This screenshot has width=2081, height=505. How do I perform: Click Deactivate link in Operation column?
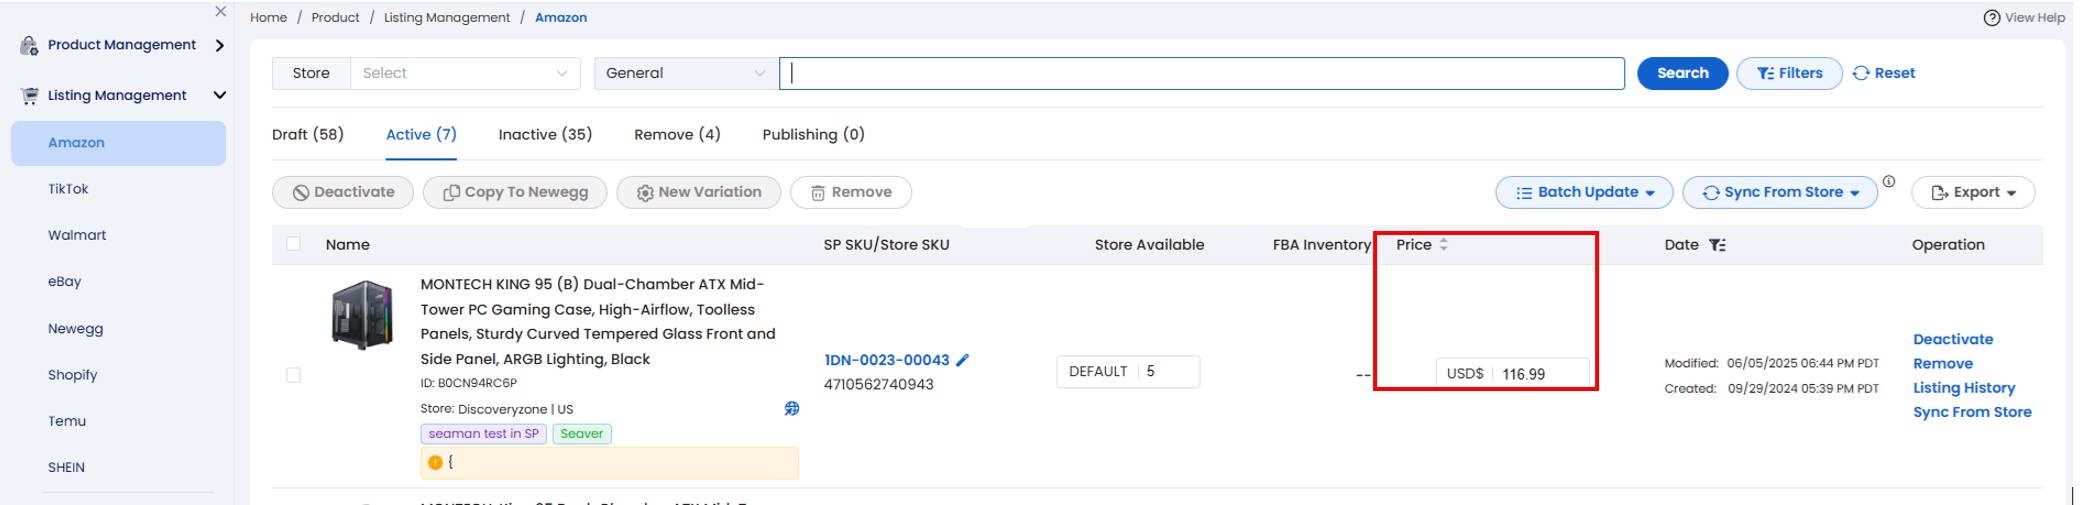click(x=1952, y=340)
